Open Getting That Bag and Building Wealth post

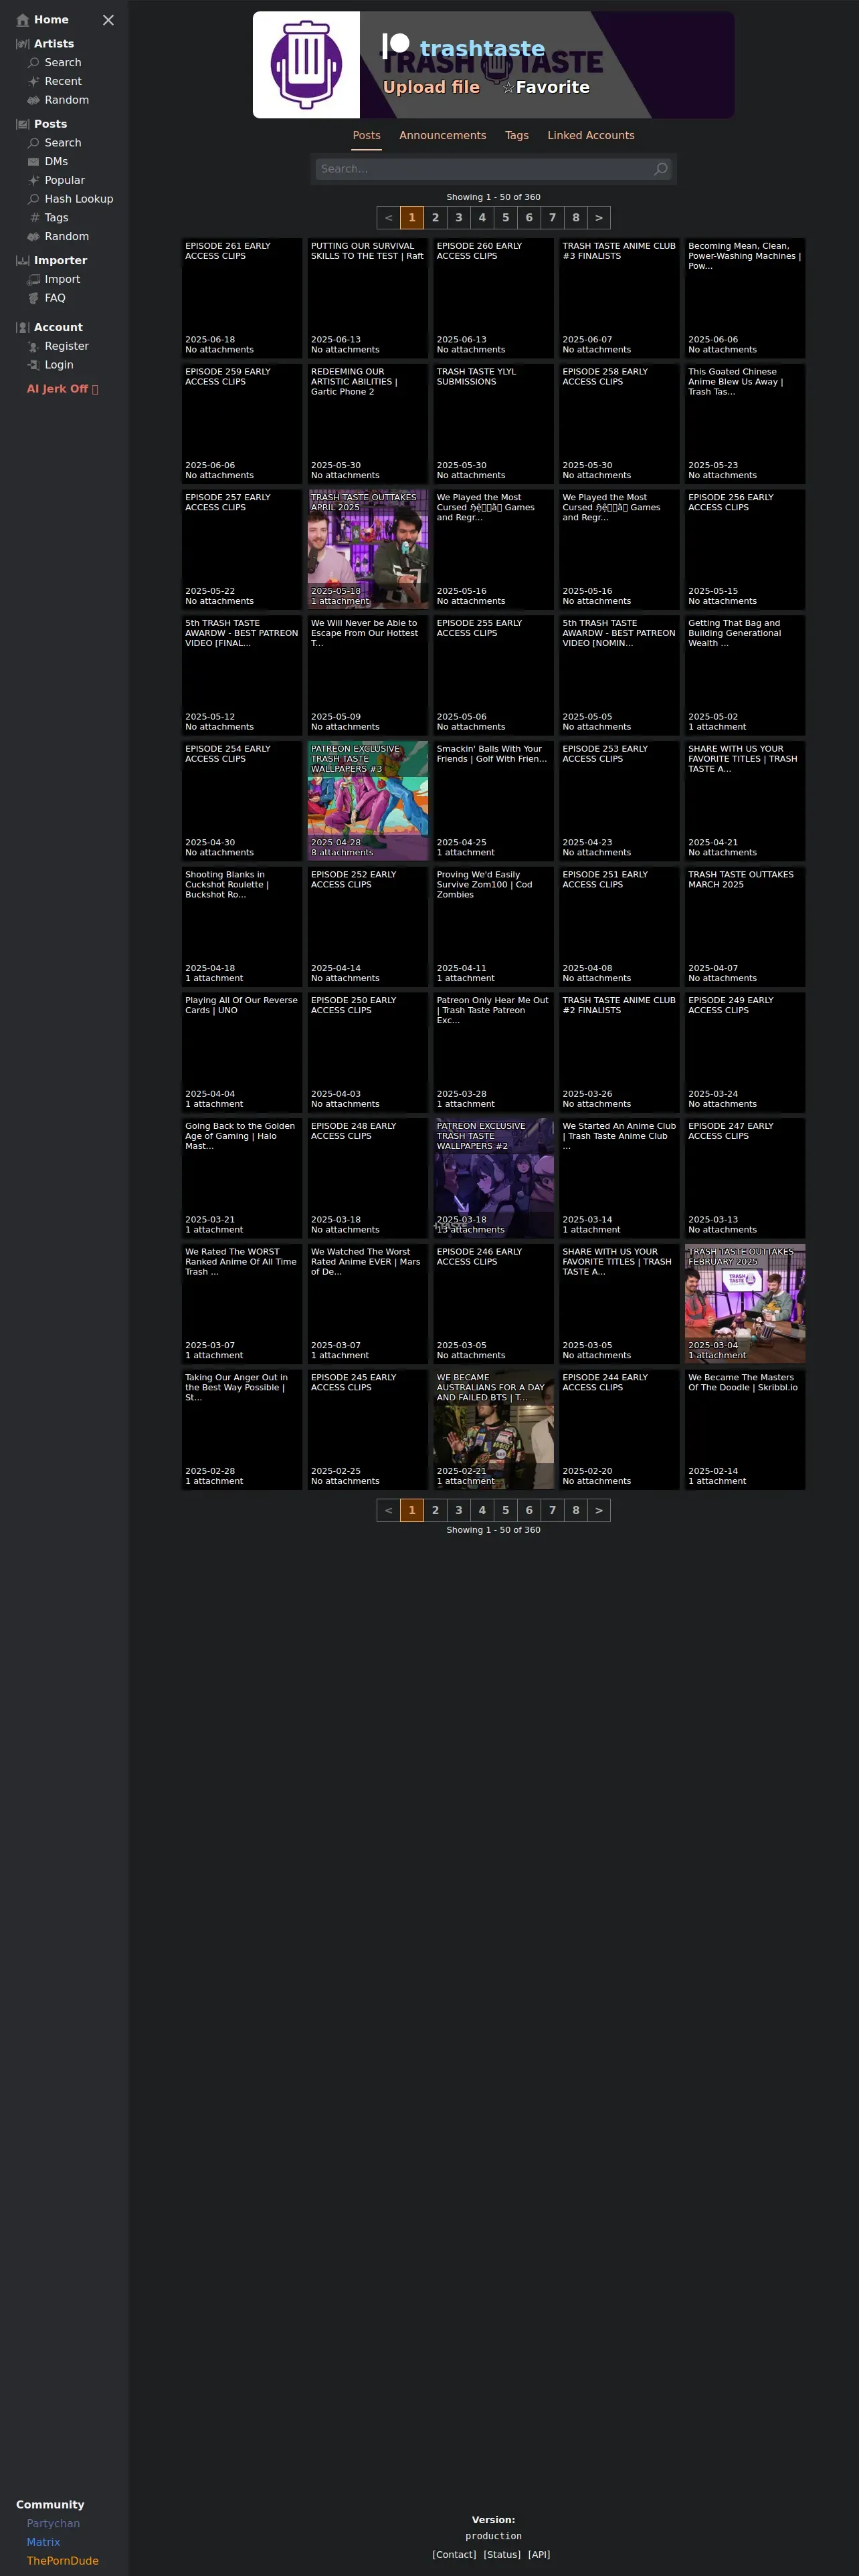[x=745, y=675]
